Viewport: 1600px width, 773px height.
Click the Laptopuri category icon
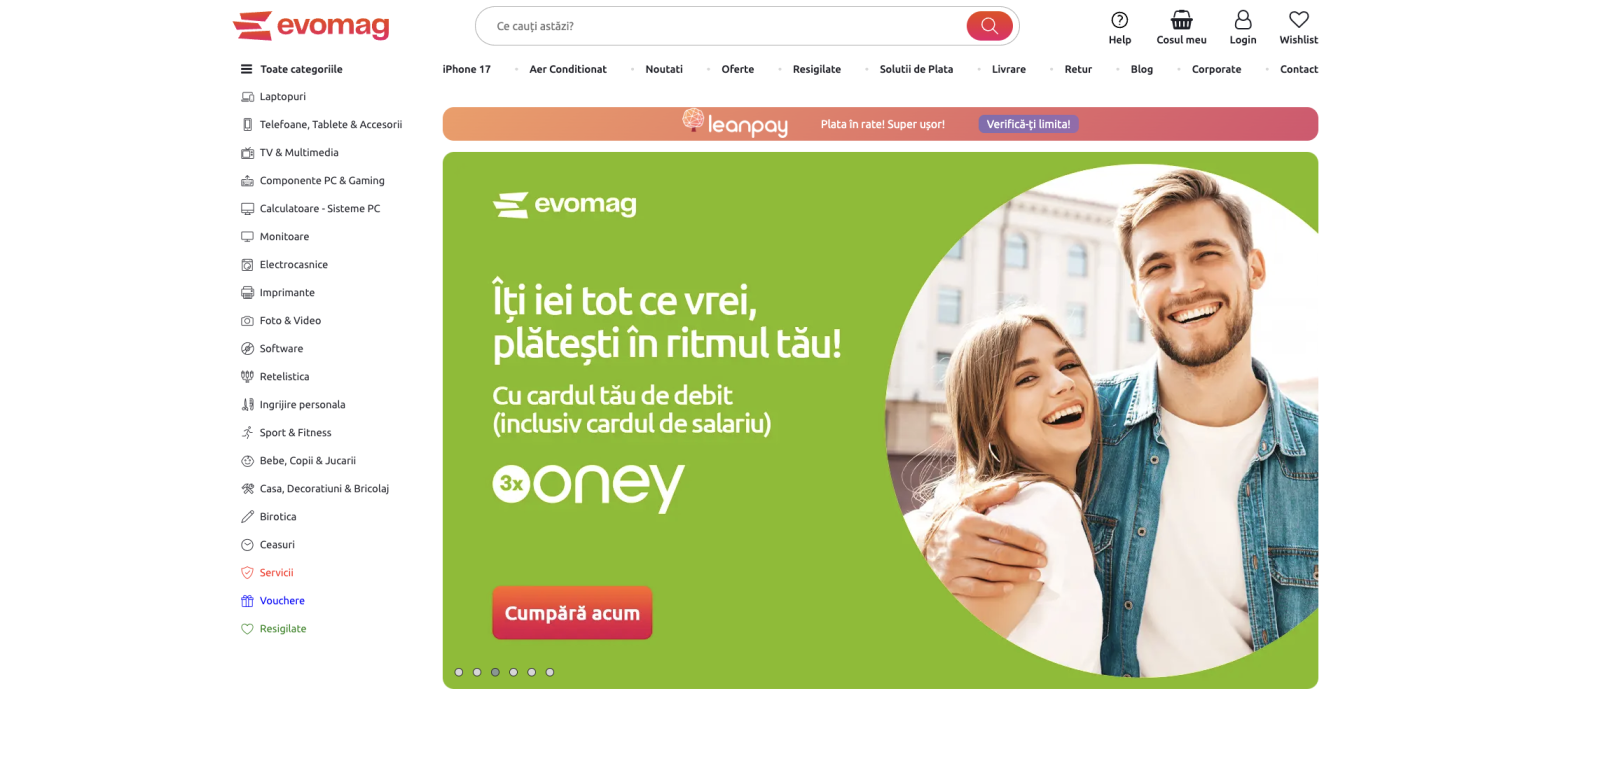point(247,97)
